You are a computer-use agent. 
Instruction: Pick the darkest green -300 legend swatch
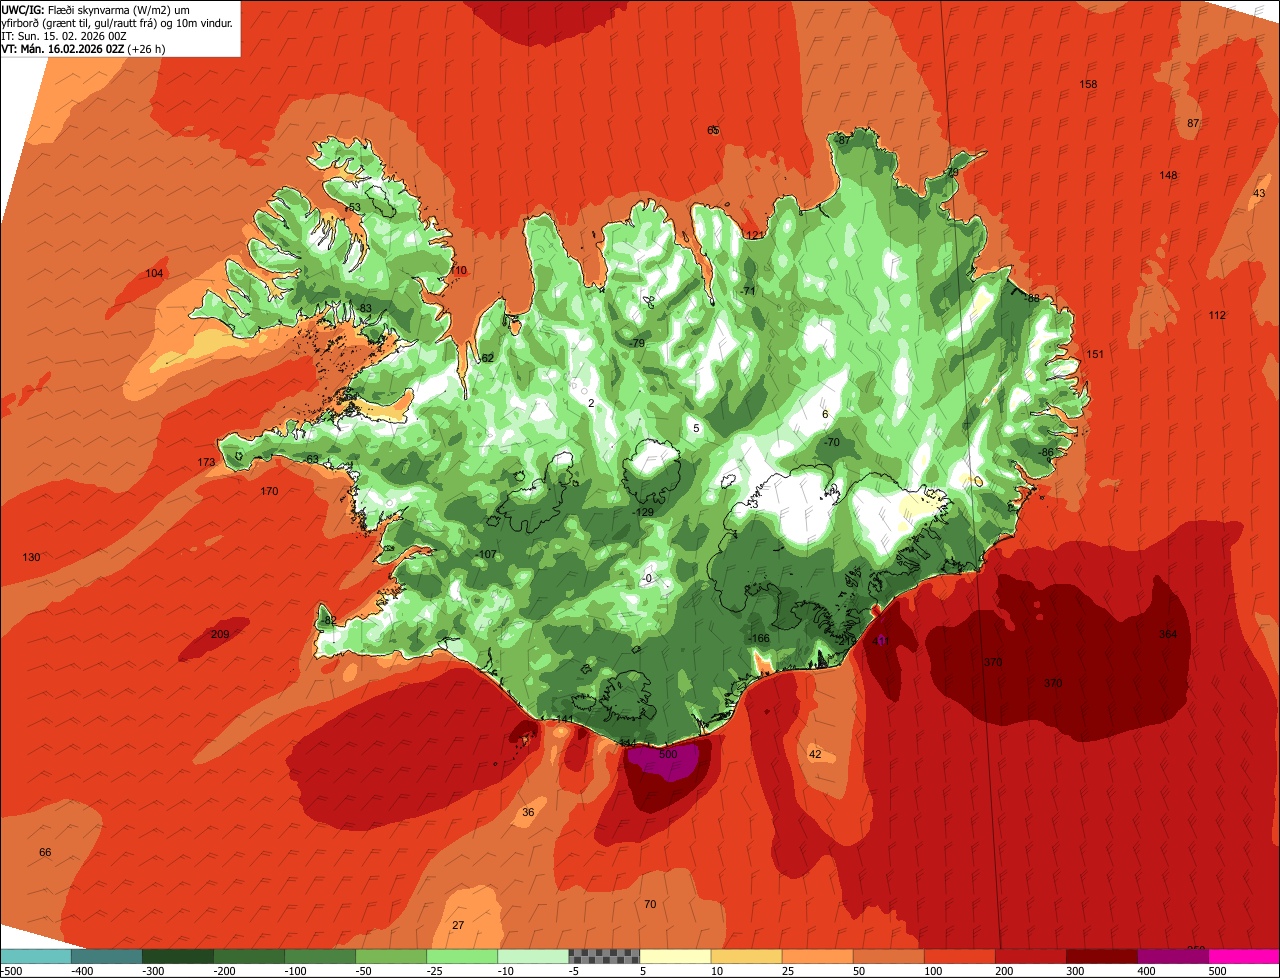click(x=177, y=955)
